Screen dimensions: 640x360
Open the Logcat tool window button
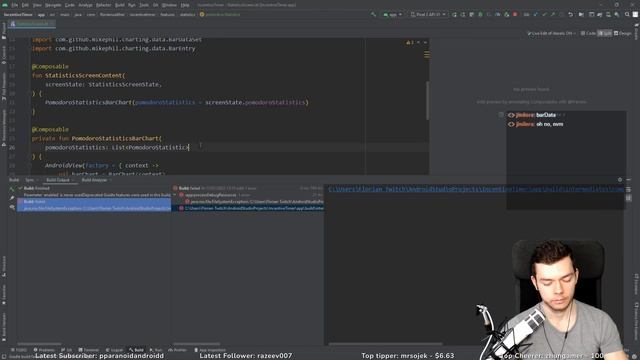coord(114,350)
